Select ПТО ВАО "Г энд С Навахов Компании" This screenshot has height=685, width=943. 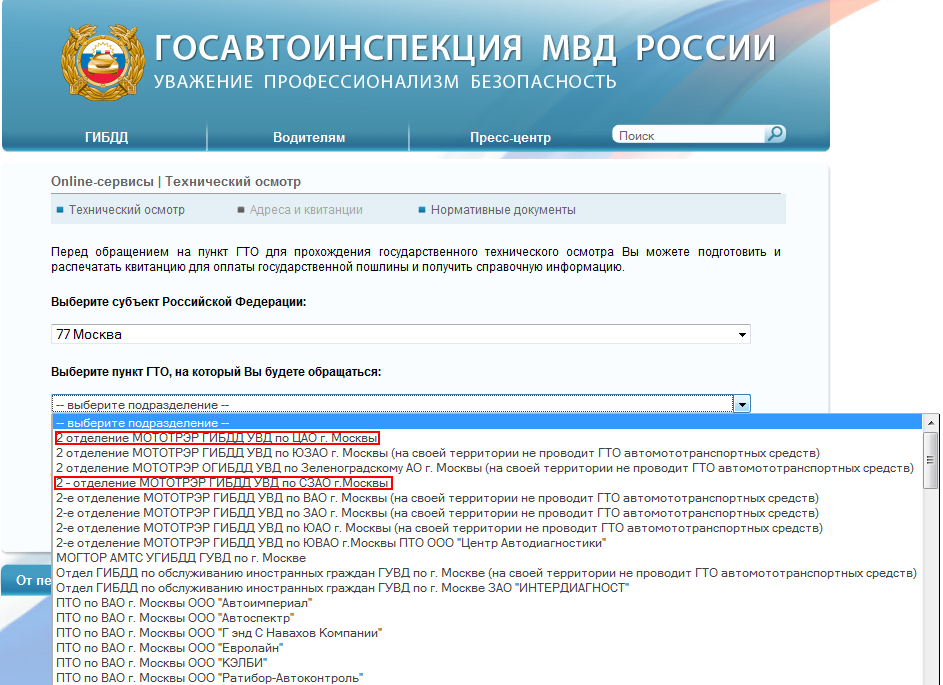pos(487,633)
